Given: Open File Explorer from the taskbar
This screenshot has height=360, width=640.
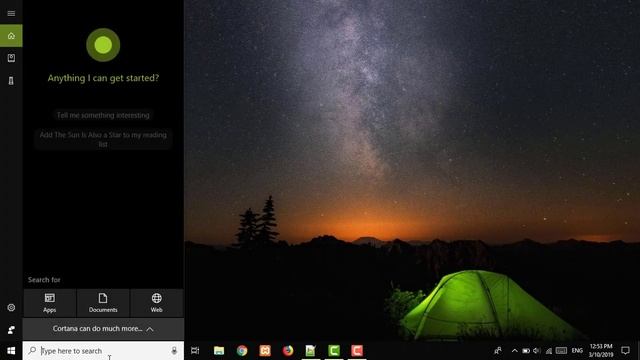Looking at the screenshot, I should [219, 351].
